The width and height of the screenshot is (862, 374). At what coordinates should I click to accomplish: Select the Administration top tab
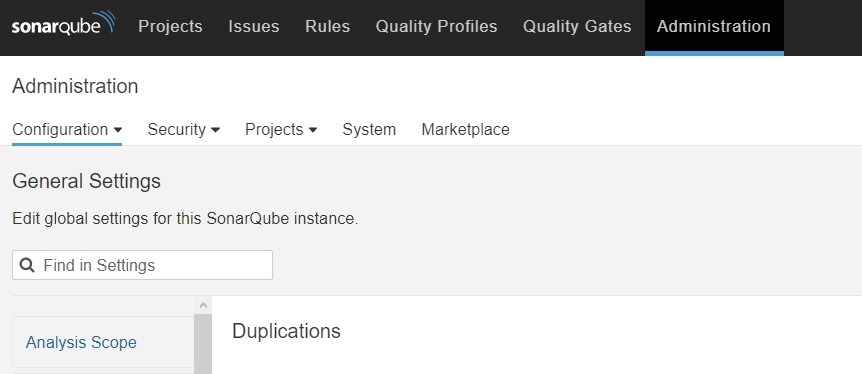[714, 26]
